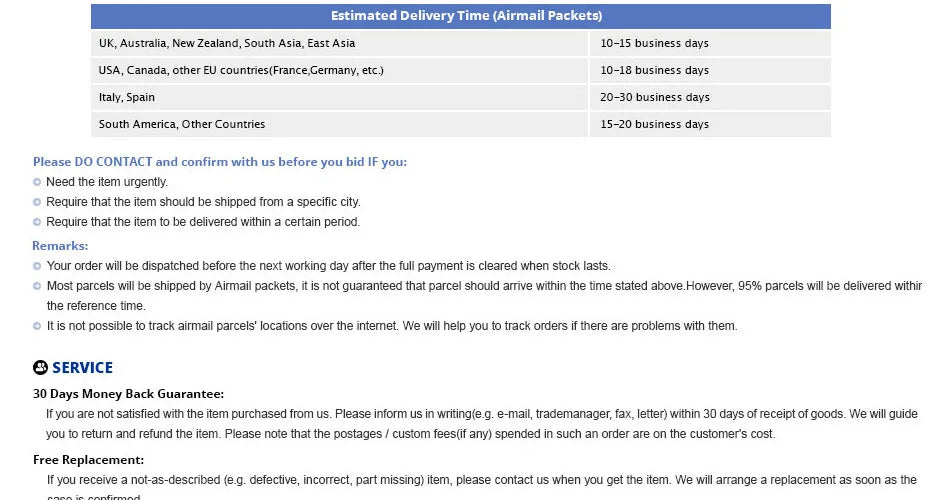Click the 'South America, Other Countries' cell

pyautogui.click(x=340, y=125)
